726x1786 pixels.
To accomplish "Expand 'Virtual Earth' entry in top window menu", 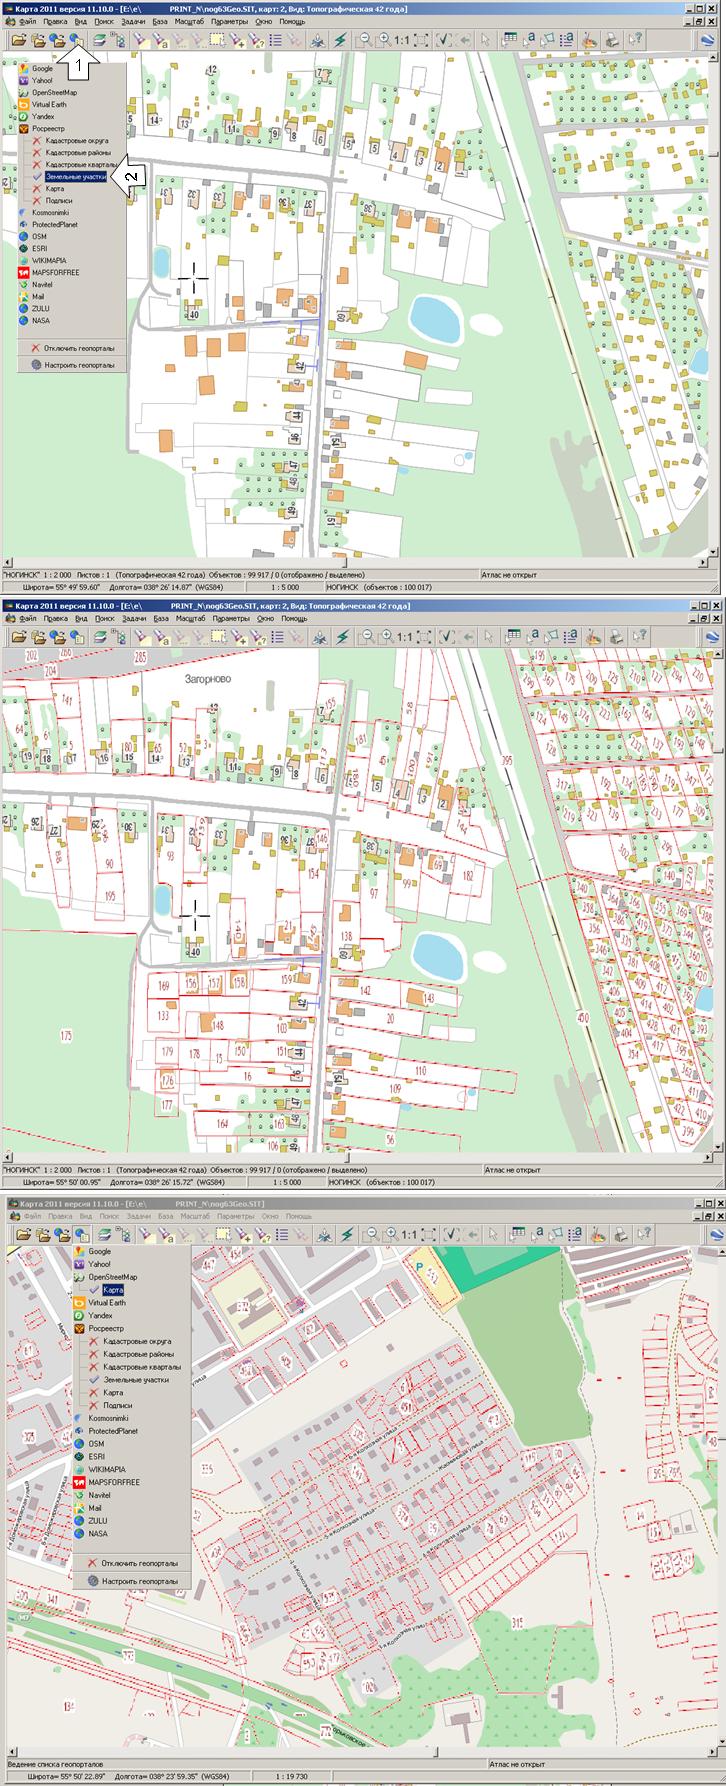I will coord(50,104).
